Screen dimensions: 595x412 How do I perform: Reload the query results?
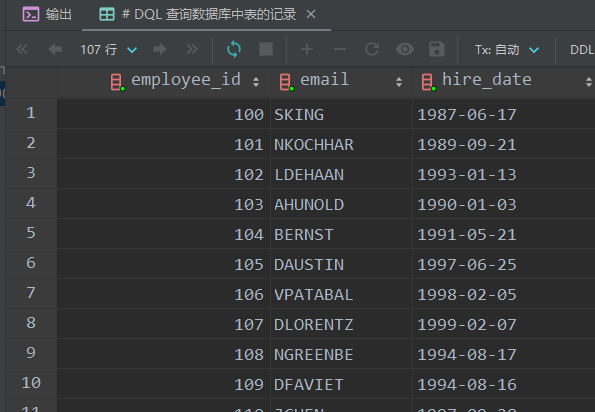click(234, 49)
